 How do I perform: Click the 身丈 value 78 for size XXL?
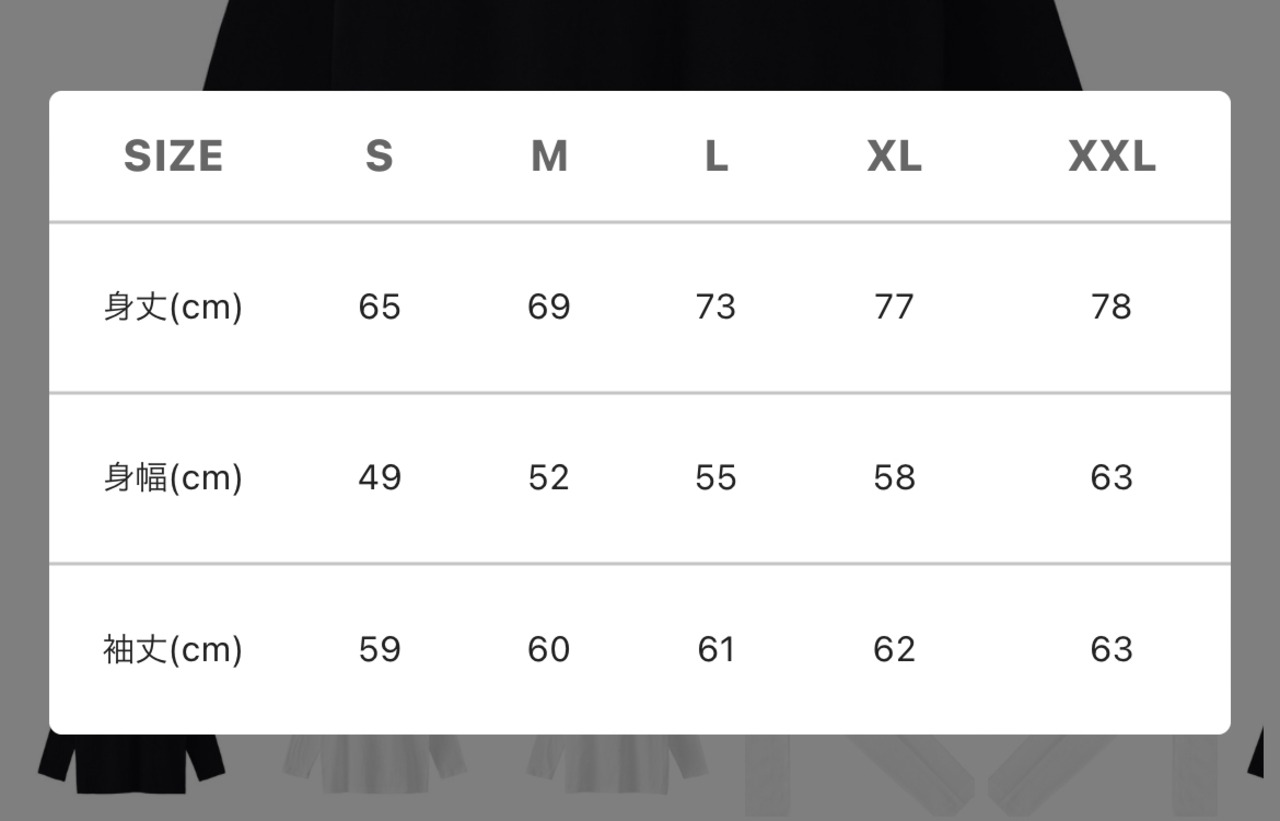tap(1112, 307)
